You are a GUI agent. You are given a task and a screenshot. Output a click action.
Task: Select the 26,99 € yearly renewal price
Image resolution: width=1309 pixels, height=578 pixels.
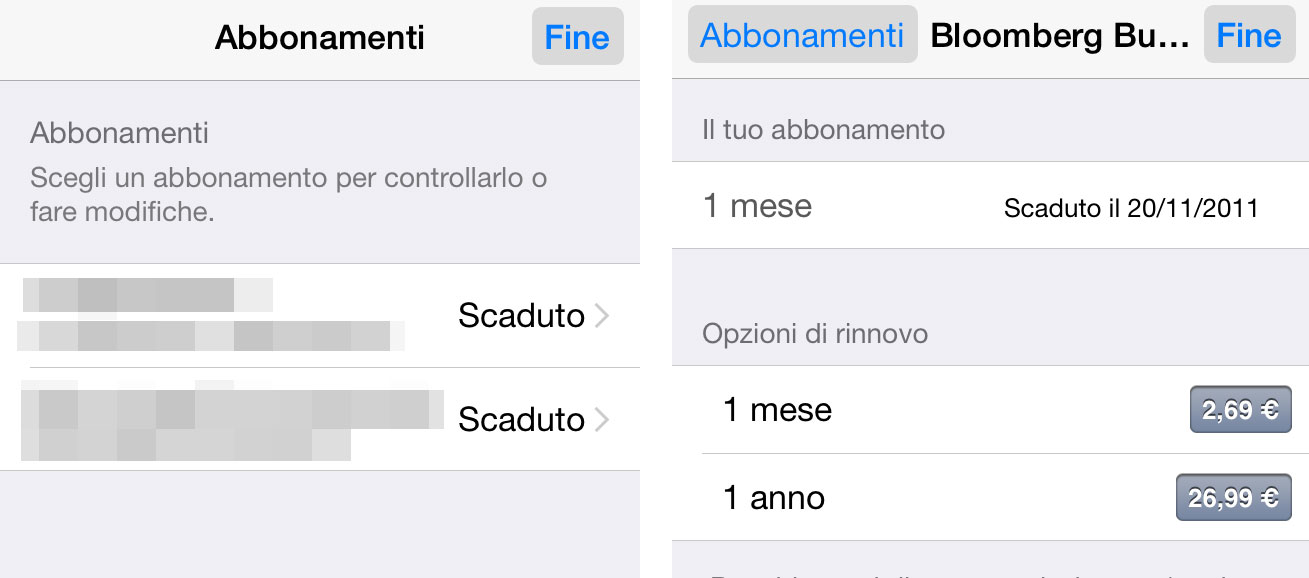[1234, 497]
